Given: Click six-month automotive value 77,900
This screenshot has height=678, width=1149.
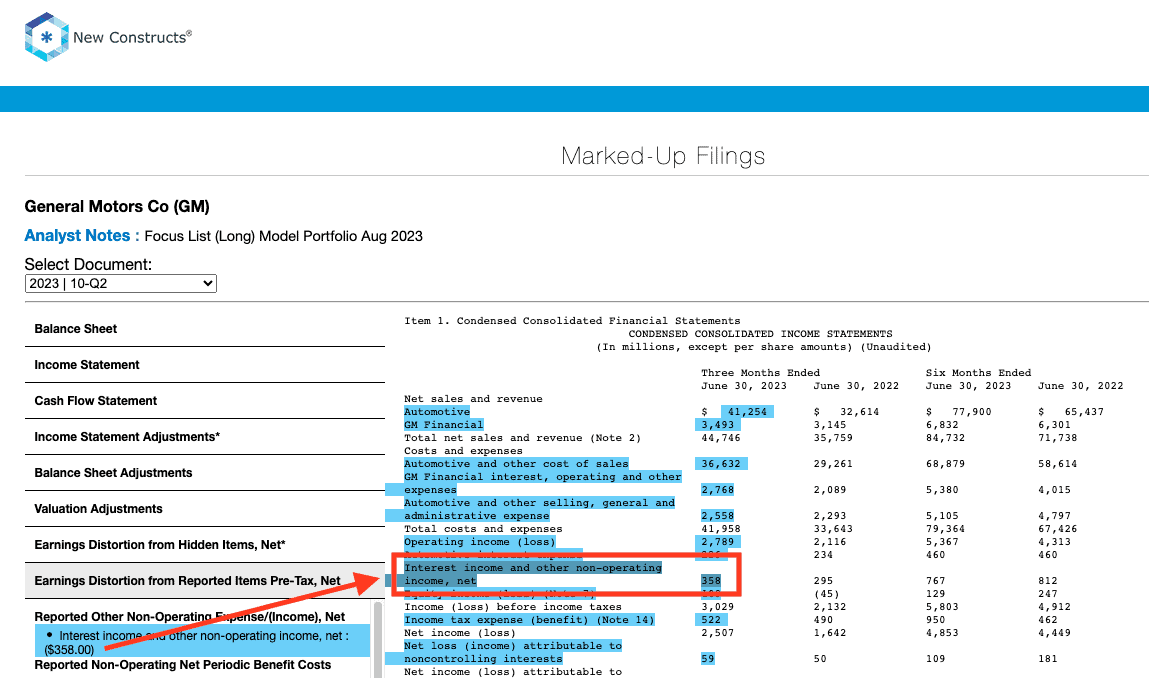Looking at the screenshot, I should coord(972,412).
